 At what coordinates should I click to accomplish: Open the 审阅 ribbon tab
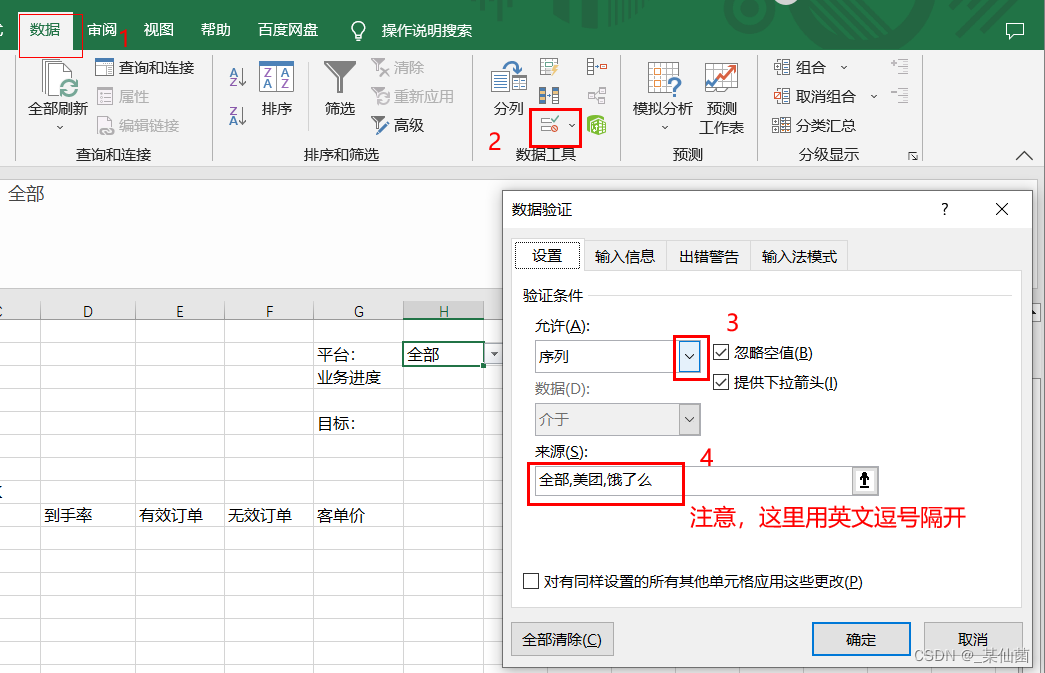(102, 30)
